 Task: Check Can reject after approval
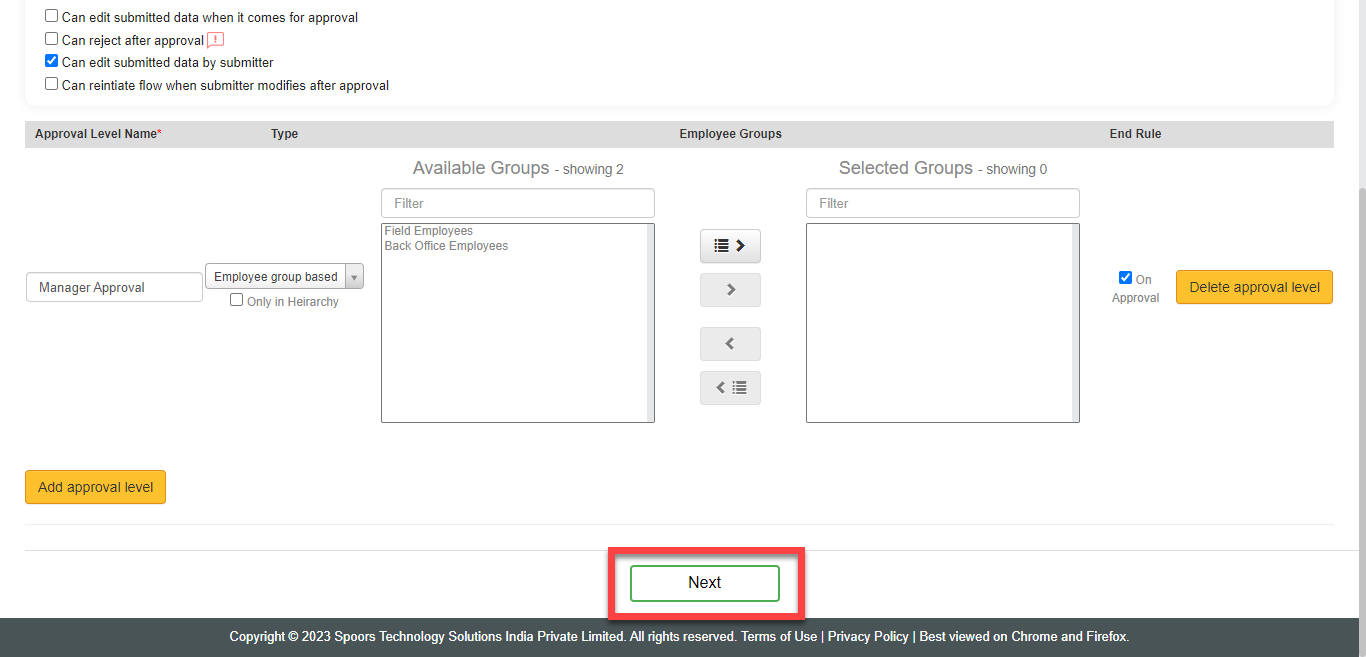pyautogui.click(x=52, y=39)
